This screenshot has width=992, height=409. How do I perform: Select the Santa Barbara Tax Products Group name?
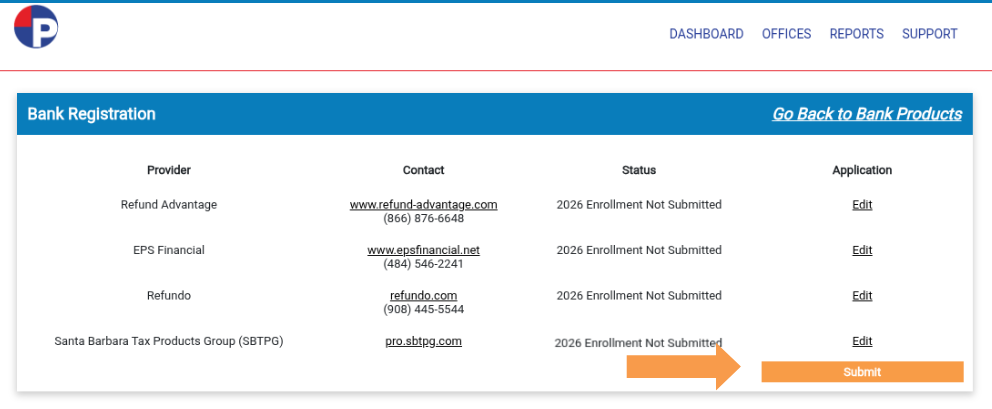point(169,341)
